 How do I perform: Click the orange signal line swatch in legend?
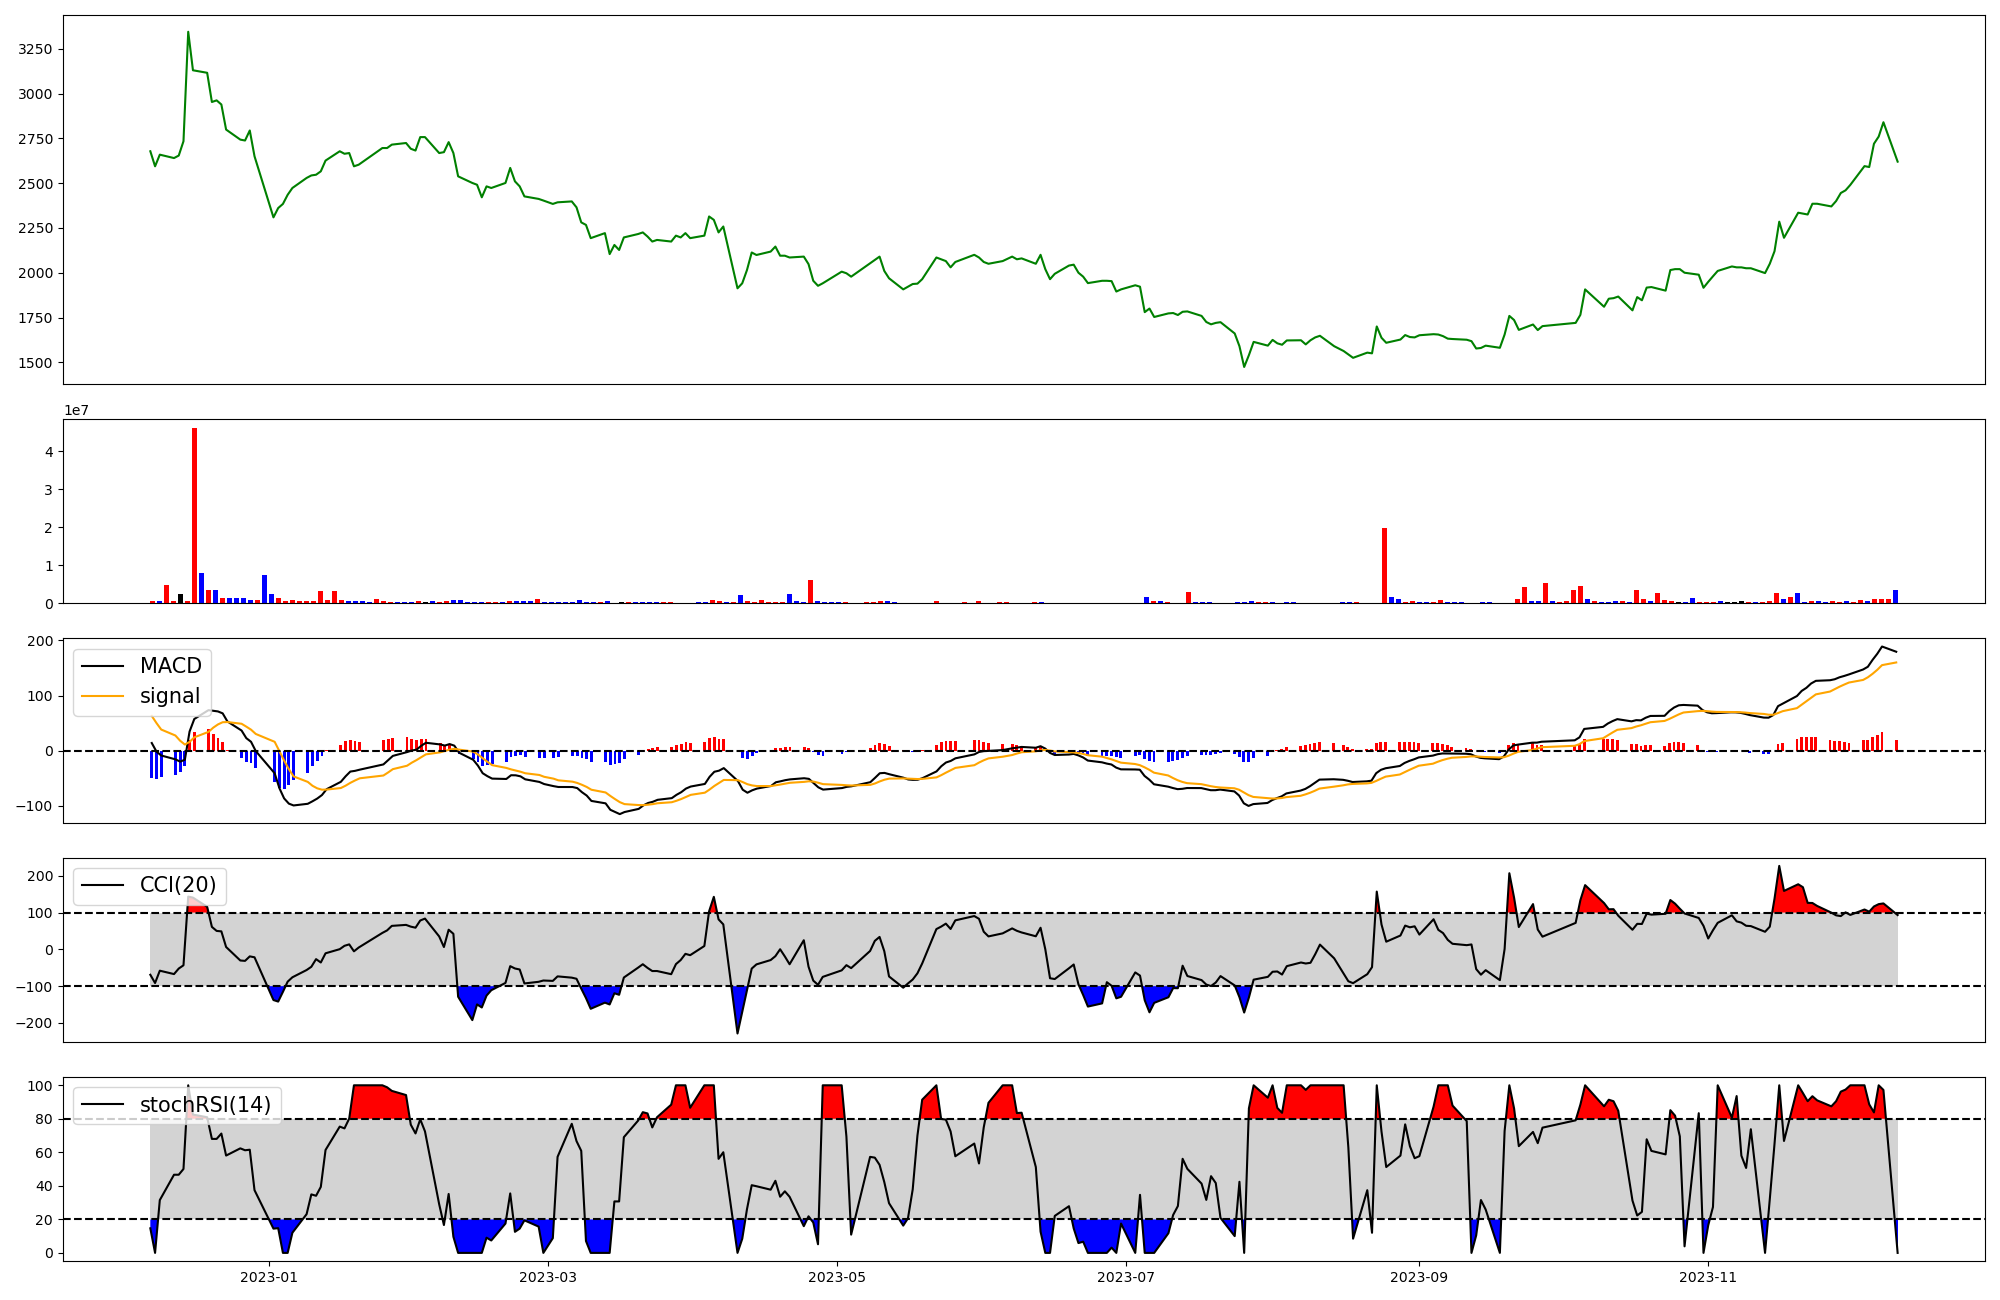click(x=102, y=696)
